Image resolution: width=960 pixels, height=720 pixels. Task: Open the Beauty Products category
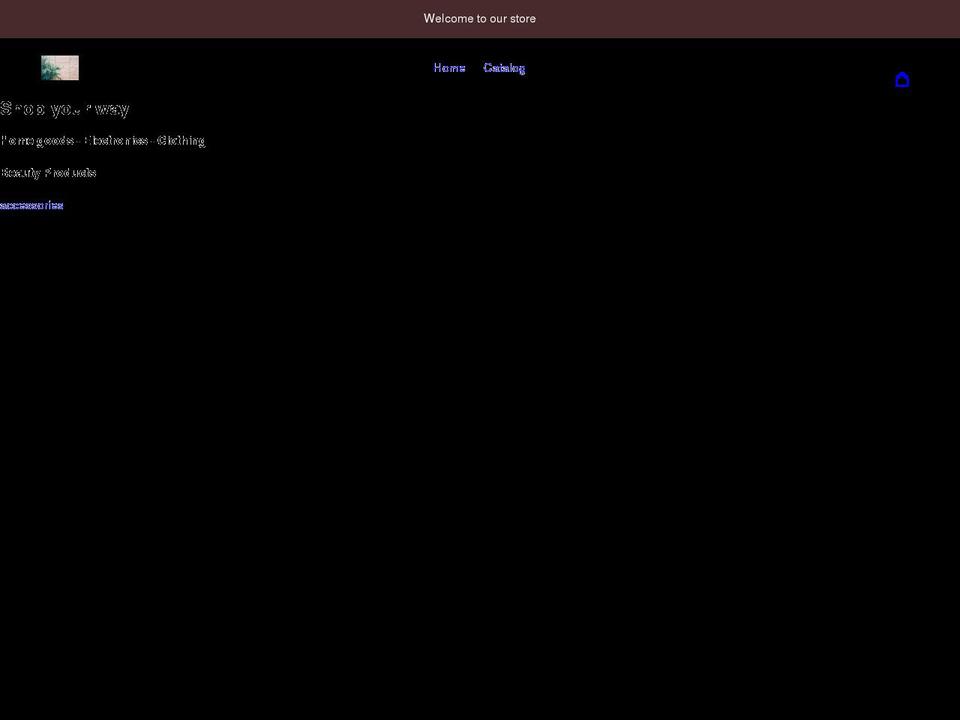48,172
